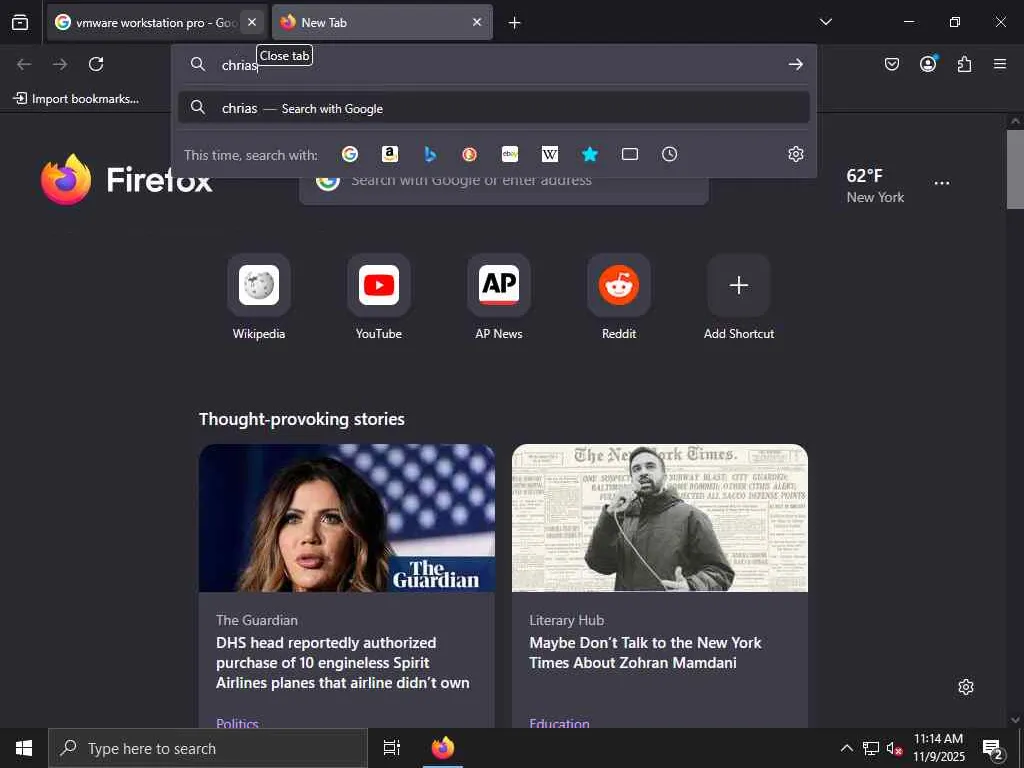Open weather widget three-dot menu

pos(942,184)
